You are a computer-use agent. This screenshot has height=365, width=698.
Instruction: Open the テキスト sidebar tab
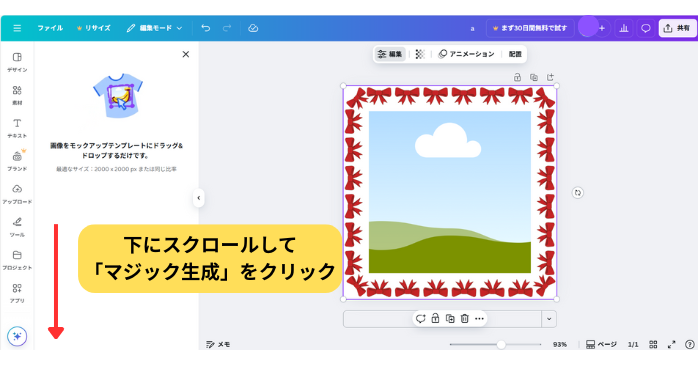click(x=17, y=128)
